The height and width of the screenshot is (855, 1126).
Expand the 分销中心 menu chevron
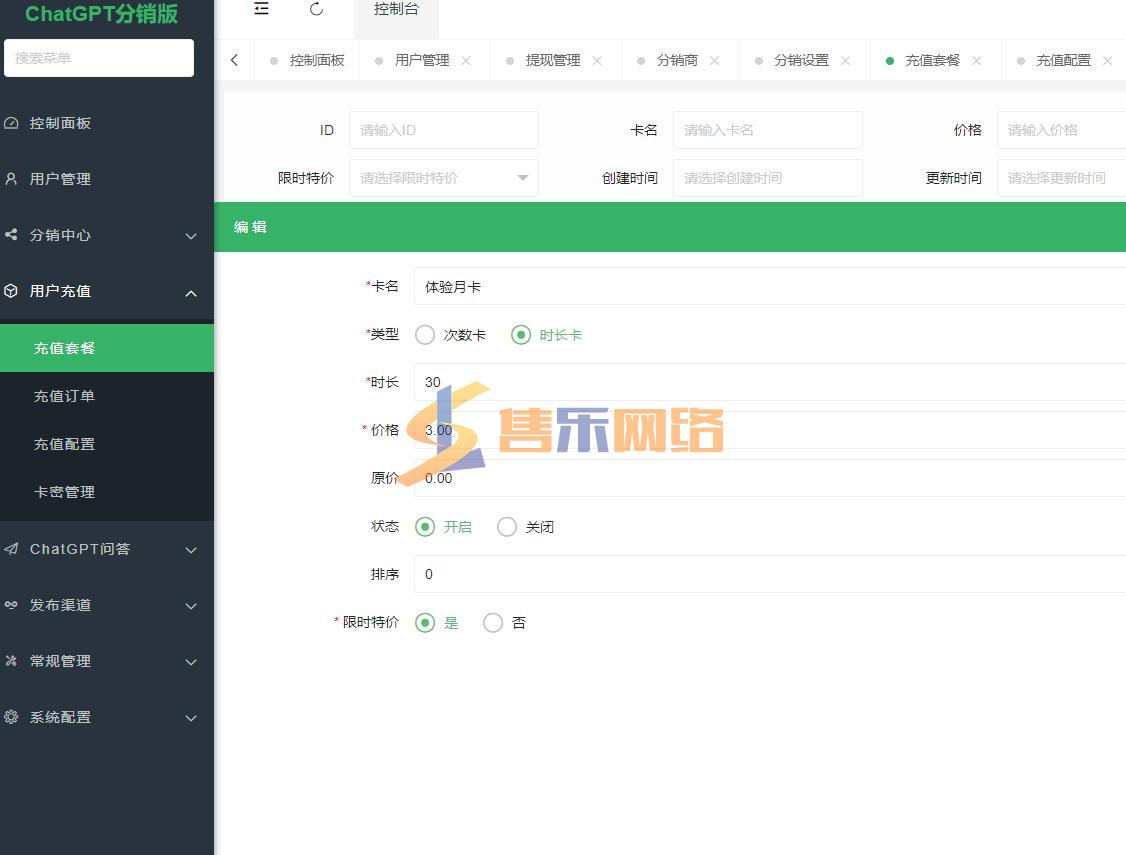coord(191,236)
